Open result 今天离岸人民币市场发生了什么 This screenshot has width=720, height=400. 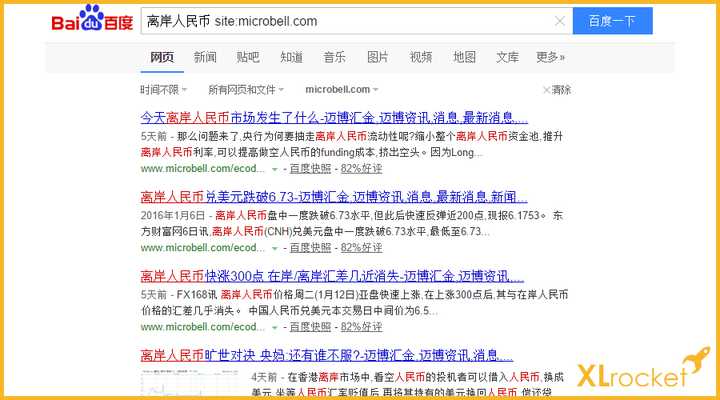pos(334,118)
